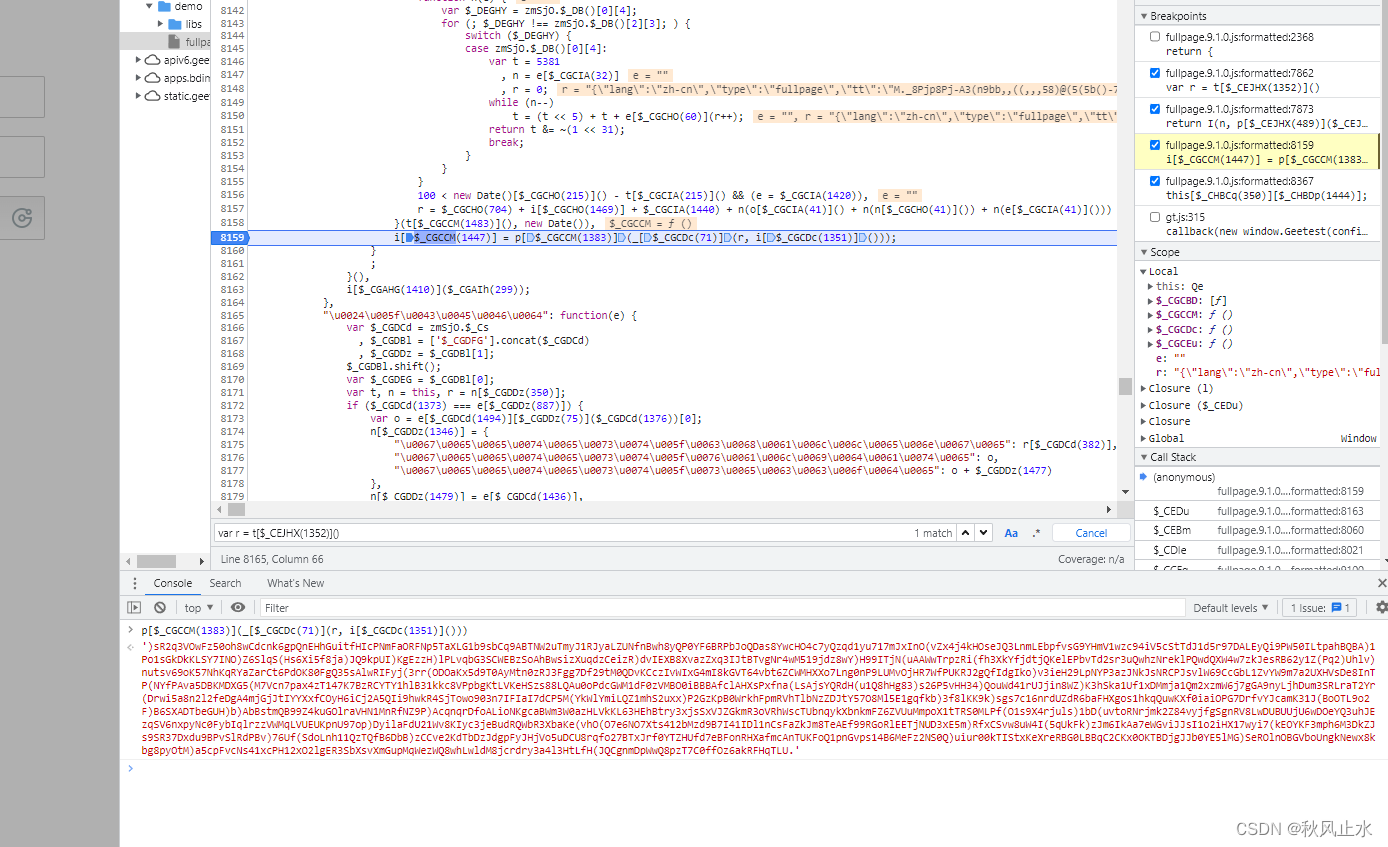The width and height of the screenshot is (1388, 847).
Task: Collapse the demo folder tree arrow
Action: pyautogui.click(x=151, y=6)
